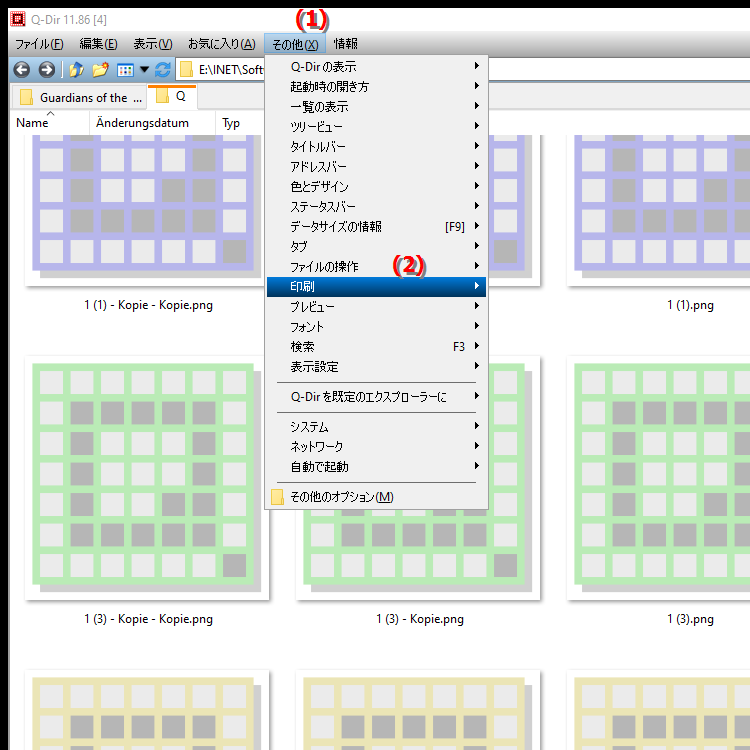
Task: Expand the Q-Dir の表示 submenu
Action: tap(376, 66)
